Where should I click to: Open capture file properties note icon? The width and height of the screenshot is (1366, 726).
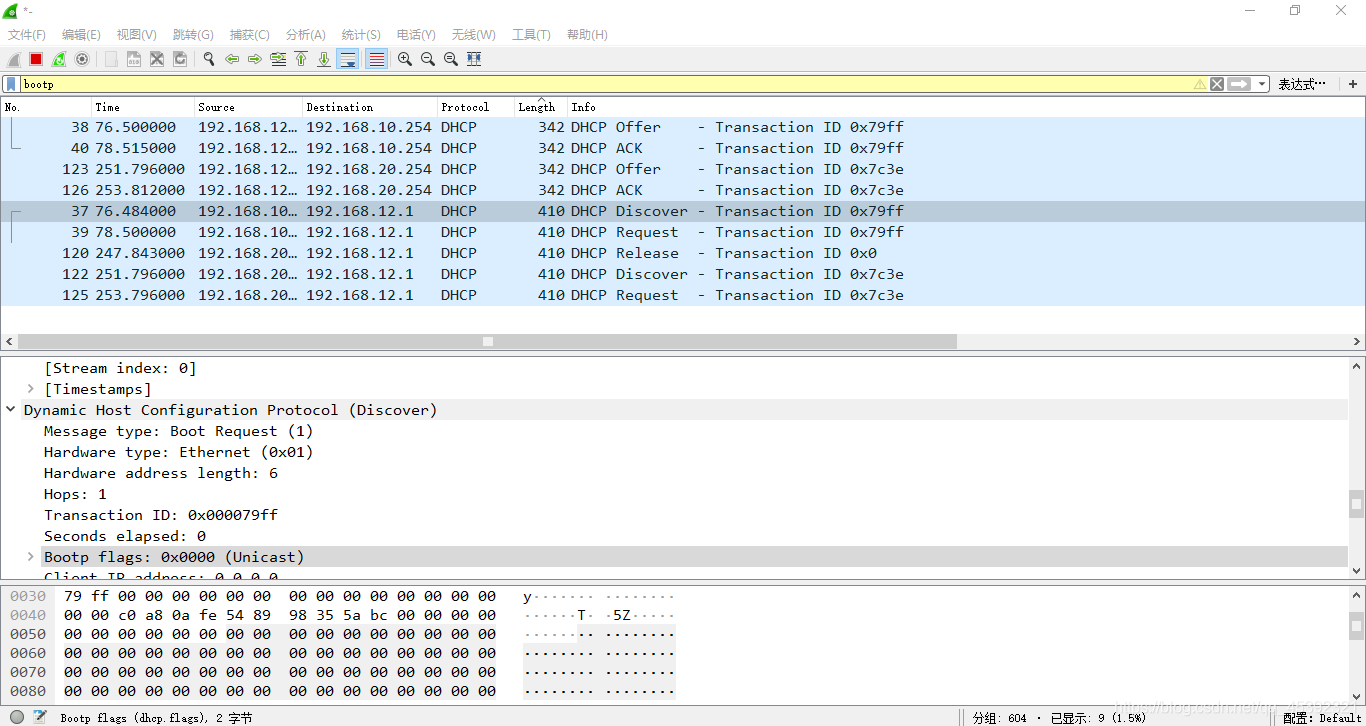[x=40, y=717]
